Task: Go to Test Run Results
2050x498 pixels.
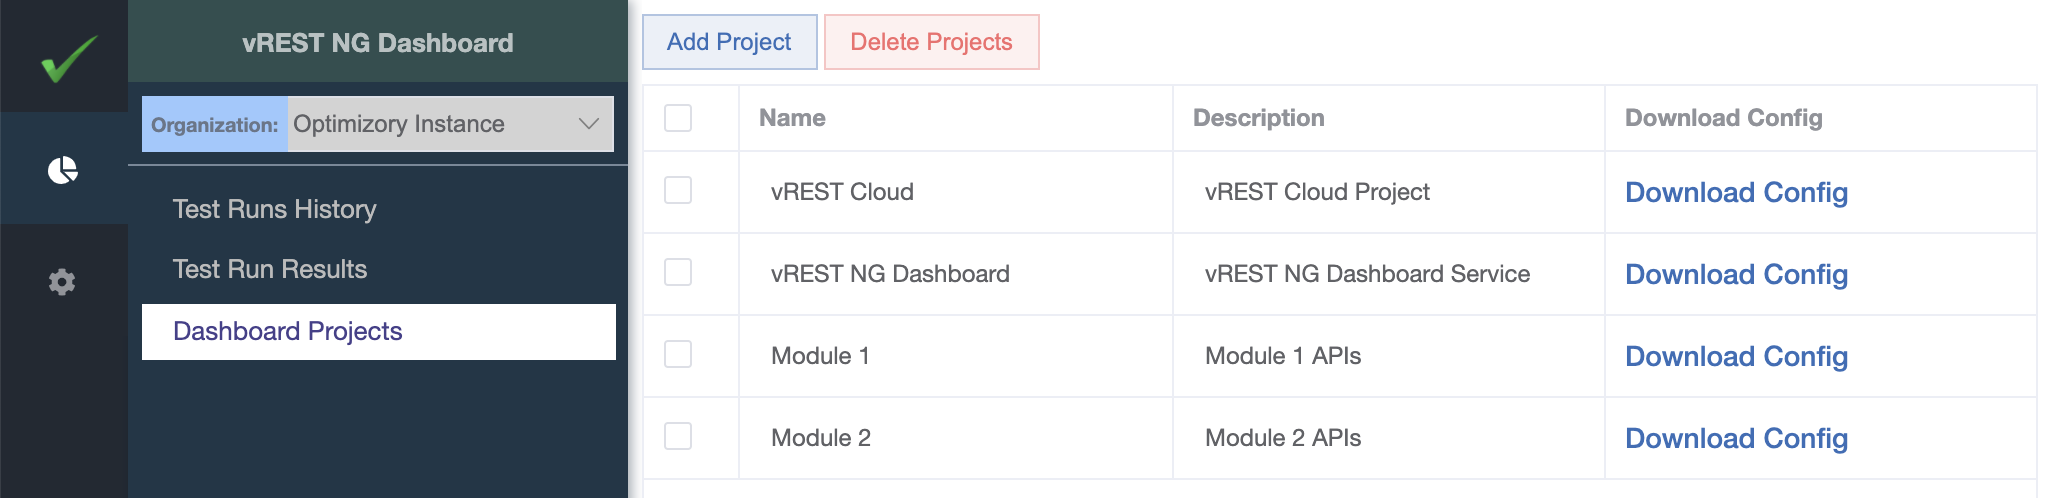Action: 270,269
